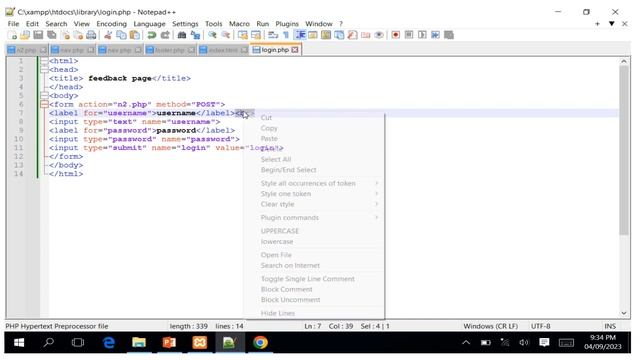
Task: Click the scrollbar up arrow
Action: click(x=624, y=61)
